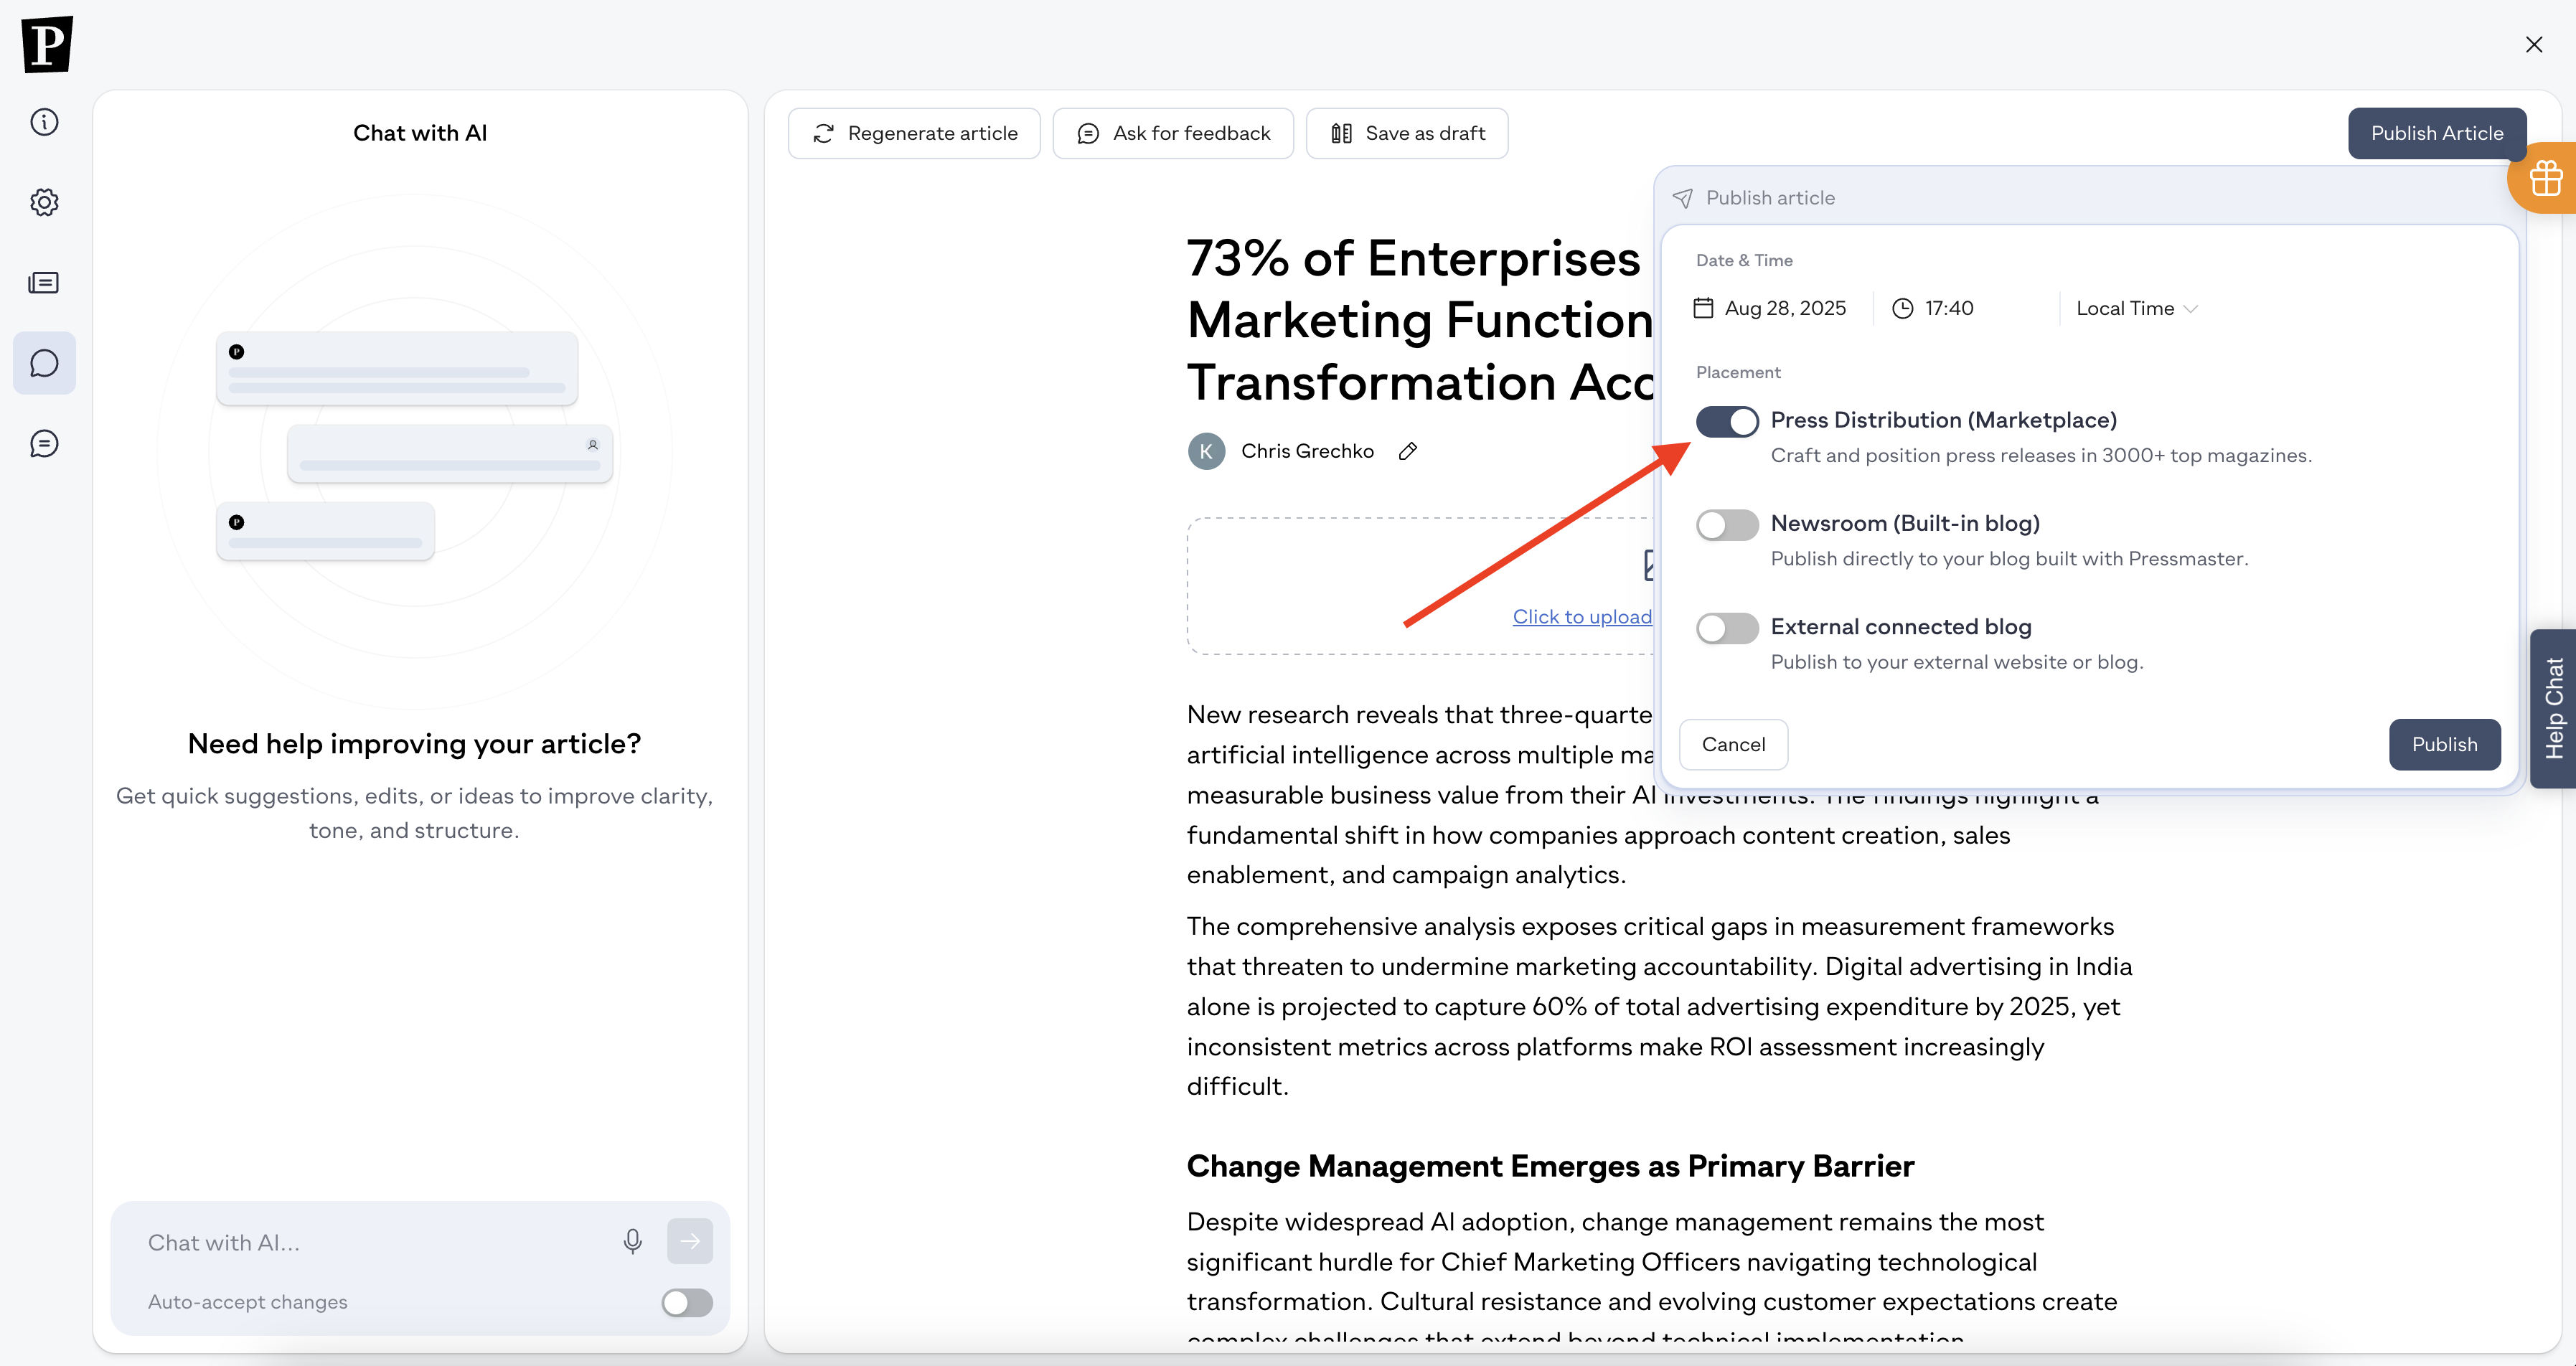
Task: Click Ask for feedback button
Action: coord(1173,133)
